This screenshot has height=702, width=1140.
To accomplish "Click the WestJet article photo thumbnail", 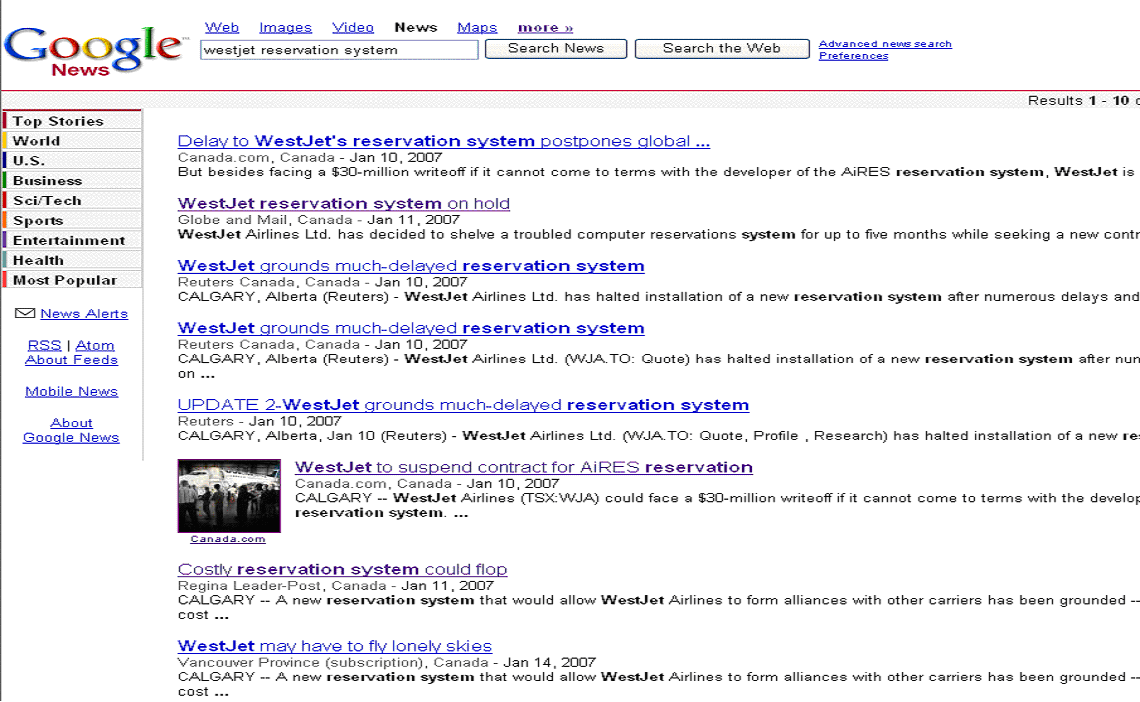I will point(229,496).
